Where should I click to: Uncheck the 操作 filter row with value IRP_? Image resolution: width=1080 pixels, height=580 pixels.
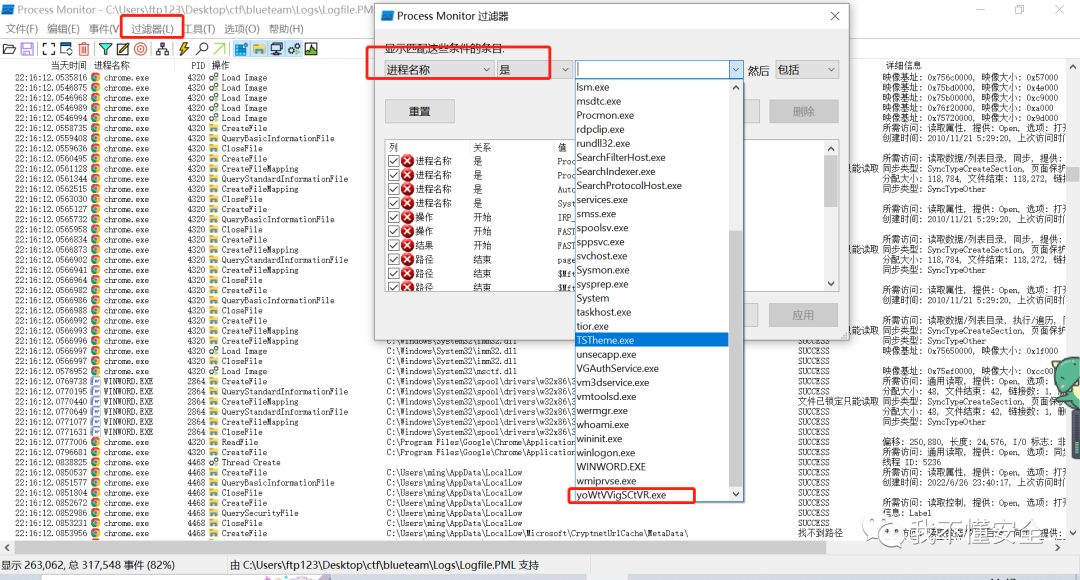tap(394, 217)
